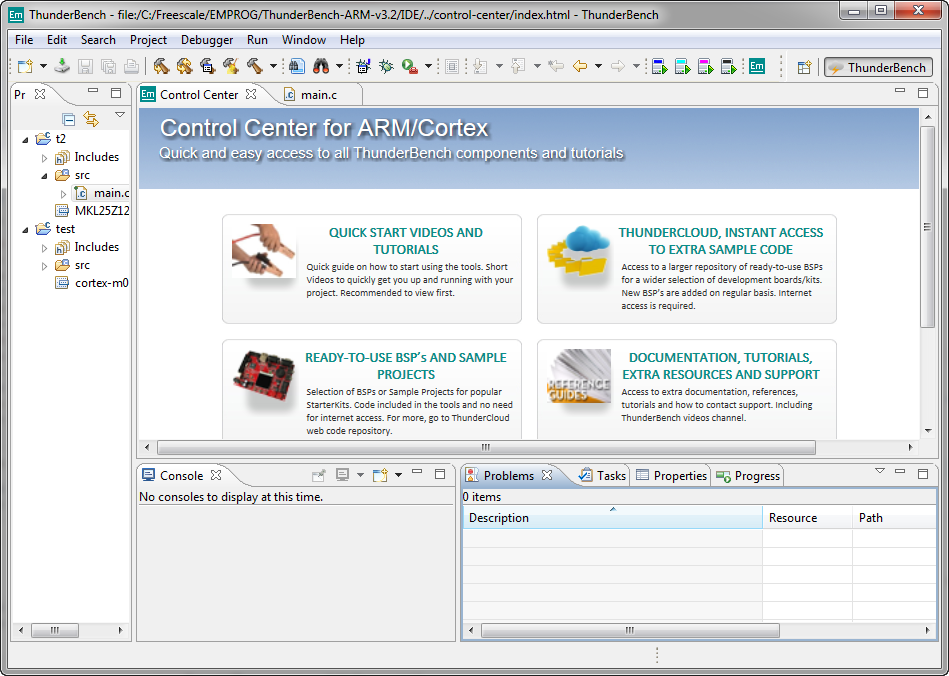Click the binoculars Search icon in toolbar
The image size is (949, 676).
click(322, 67)
